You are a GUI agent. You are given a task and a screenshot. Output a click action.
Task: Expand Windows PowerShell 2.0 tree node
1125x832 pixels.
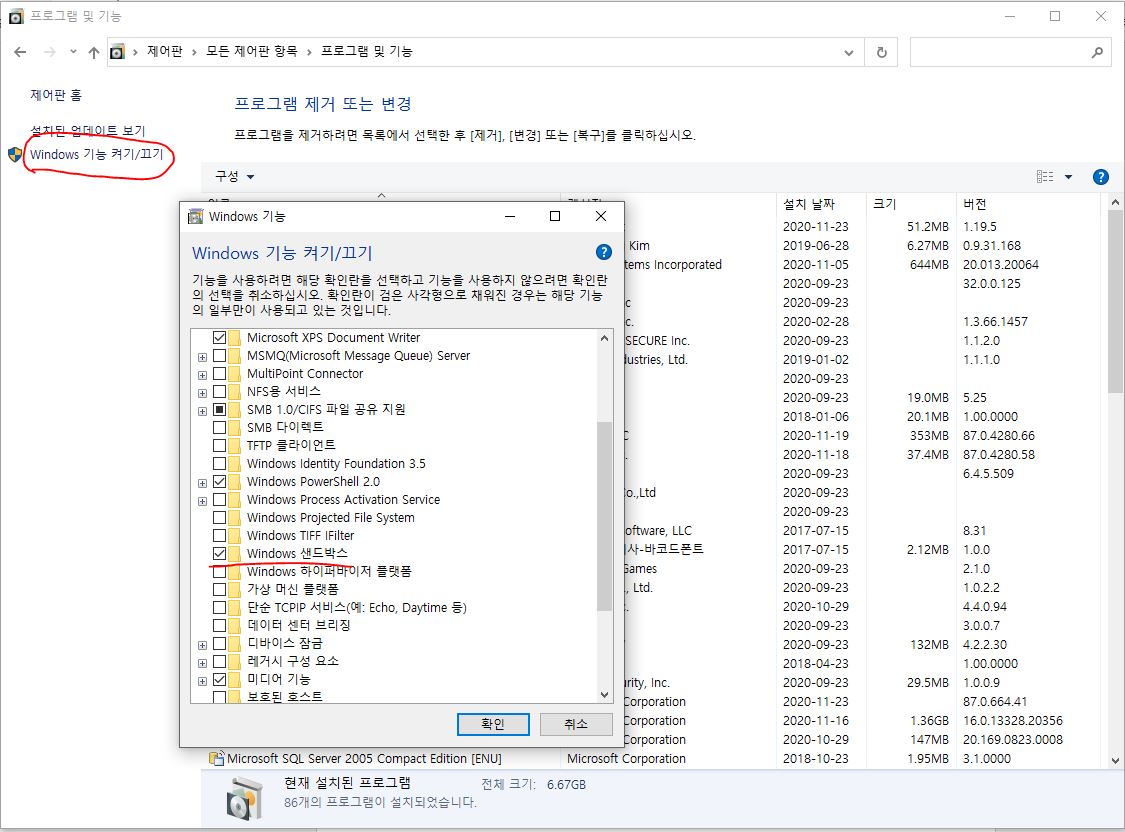click(202, 483)
